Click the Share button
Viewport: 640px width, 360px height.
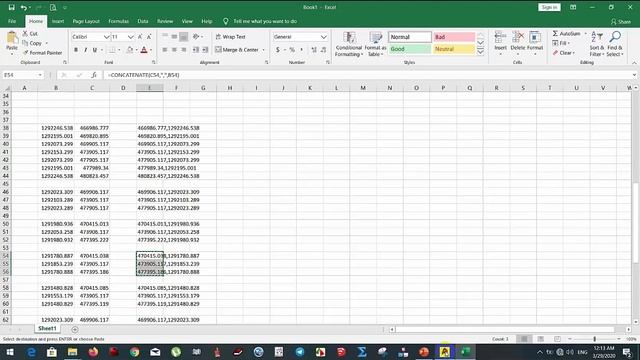tap(621, 22)
